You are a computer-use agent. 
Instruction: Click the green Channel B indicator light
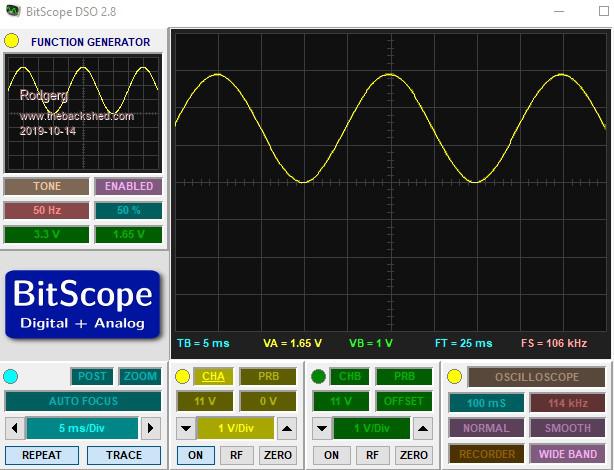320,376
